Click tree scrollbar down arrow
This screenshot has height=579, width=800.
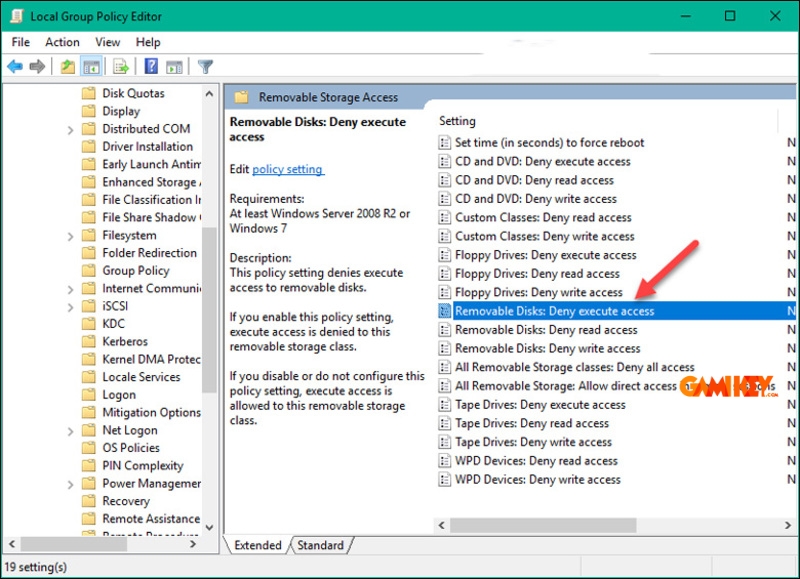click(209, 527)
